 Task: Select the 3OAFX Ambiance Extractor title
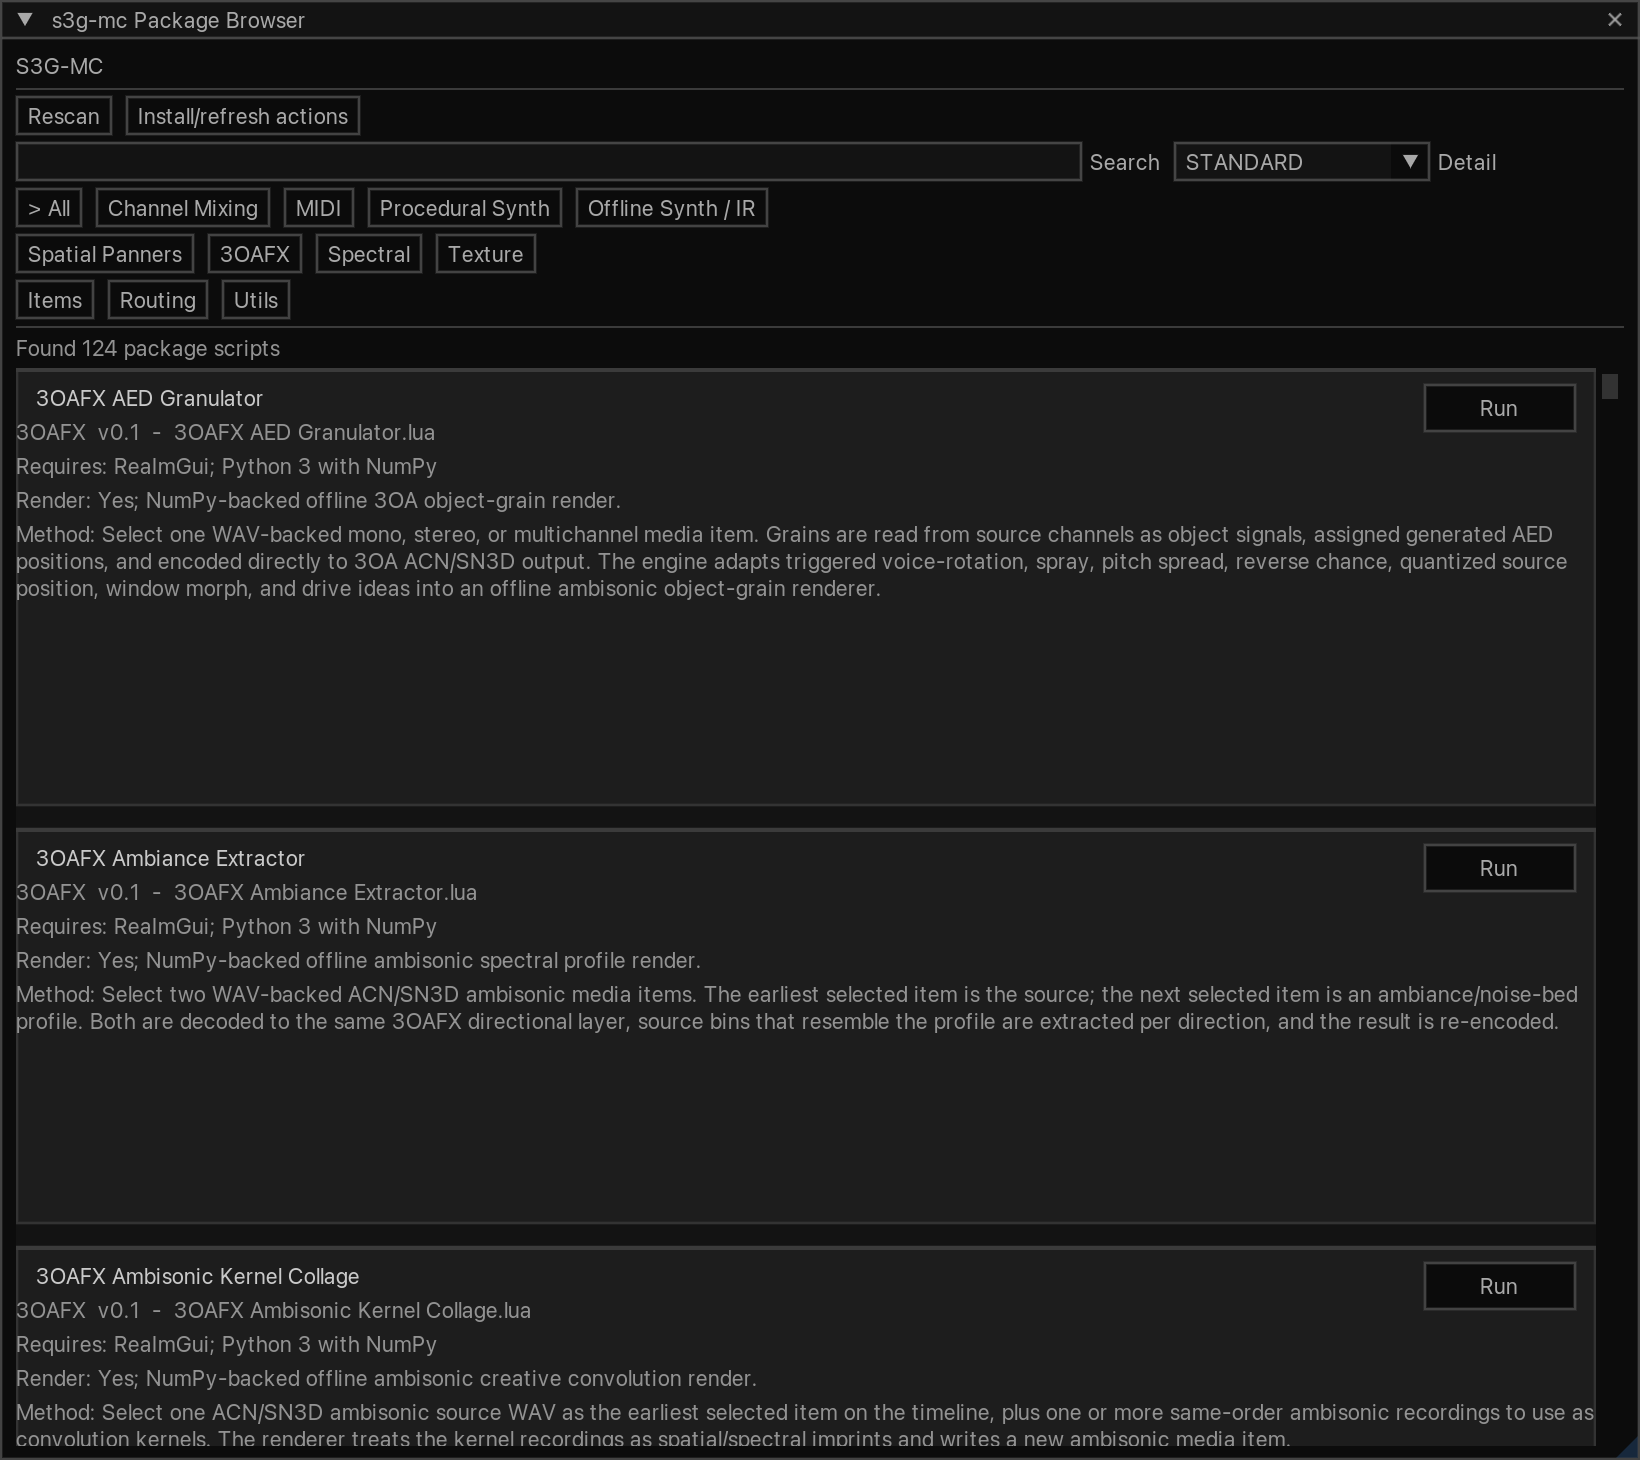170,858
